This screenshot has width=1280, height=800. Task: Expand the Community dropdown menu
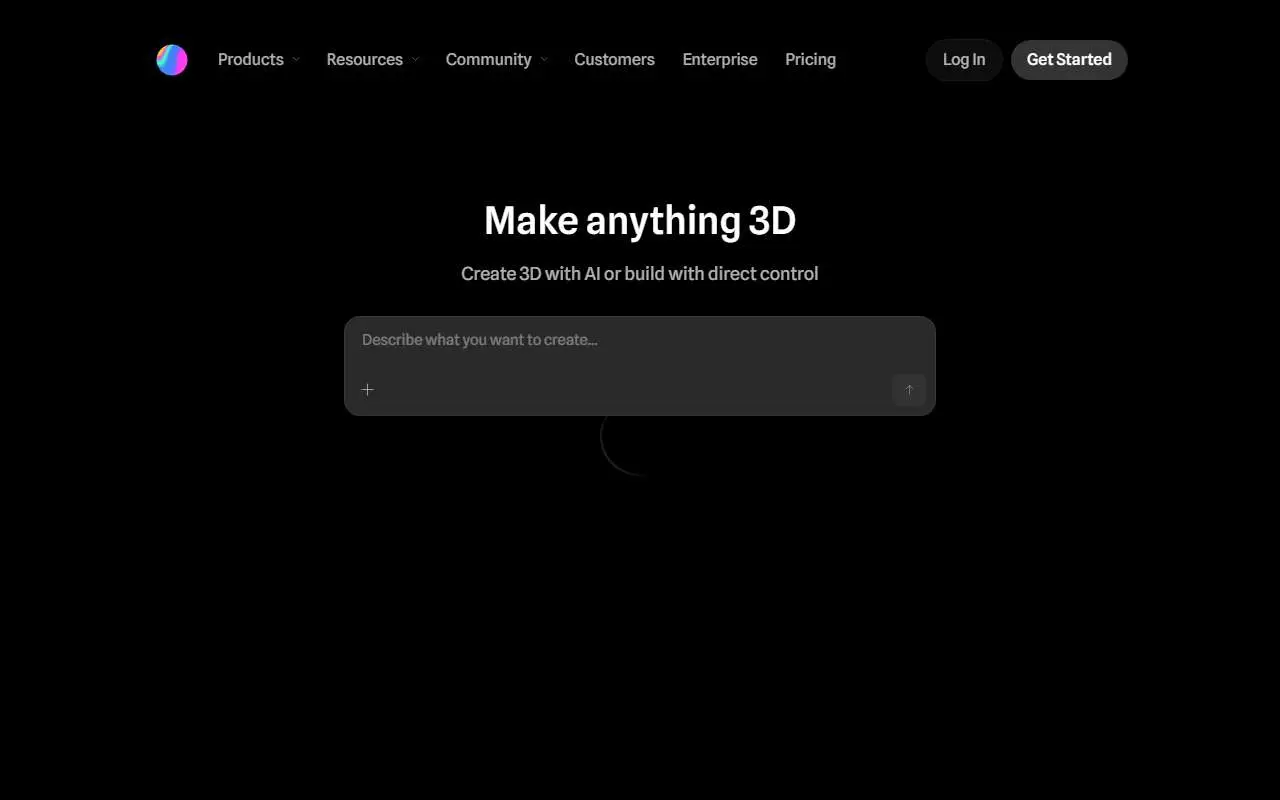click(497, 60)
